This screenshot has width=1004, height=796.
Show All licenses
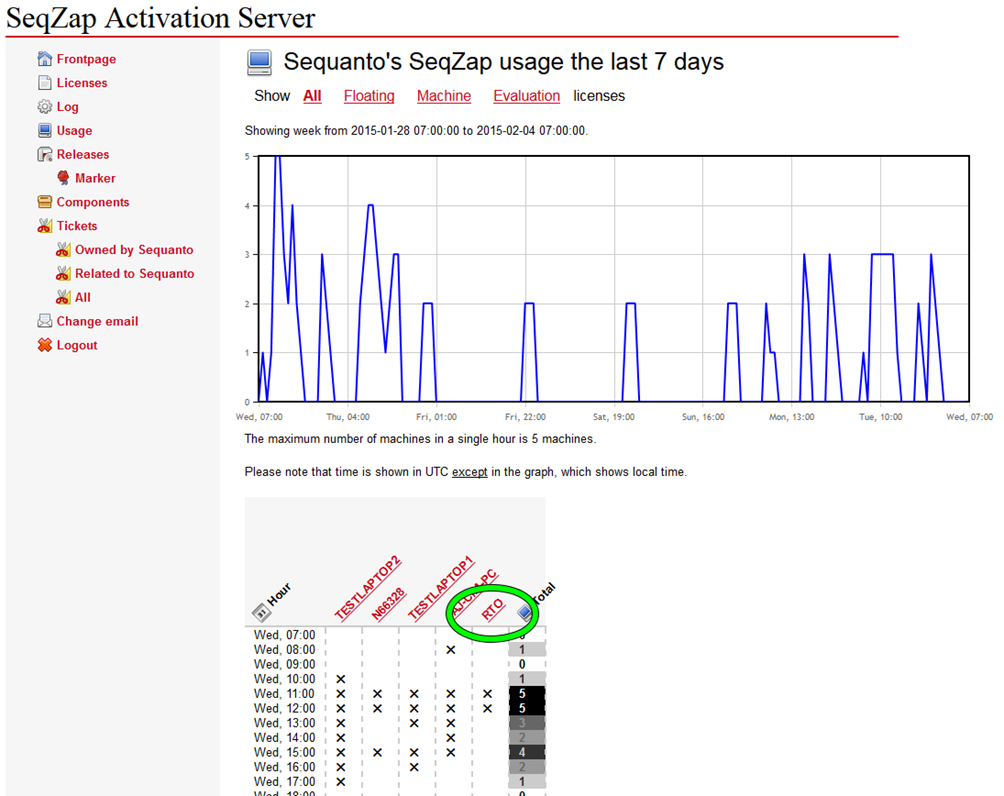[312, 96]
